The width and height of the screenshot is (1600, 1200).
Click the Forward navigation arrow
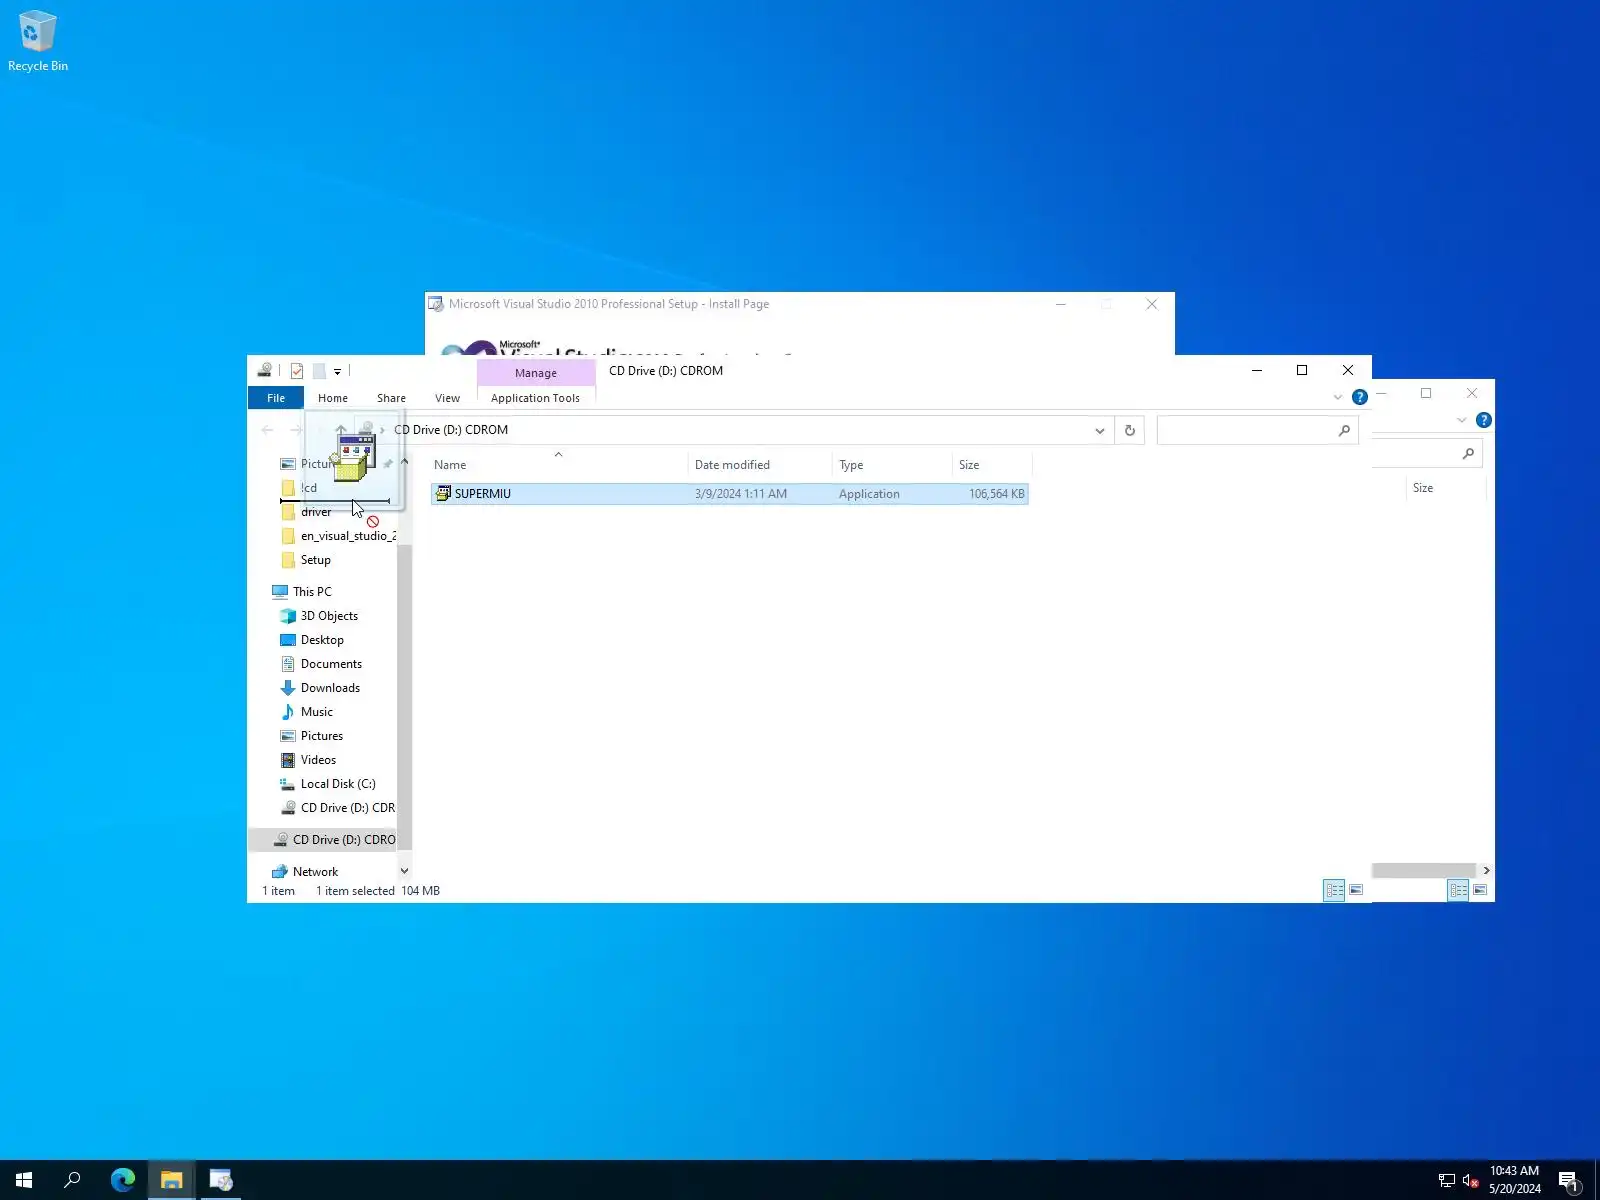point(296,430)
